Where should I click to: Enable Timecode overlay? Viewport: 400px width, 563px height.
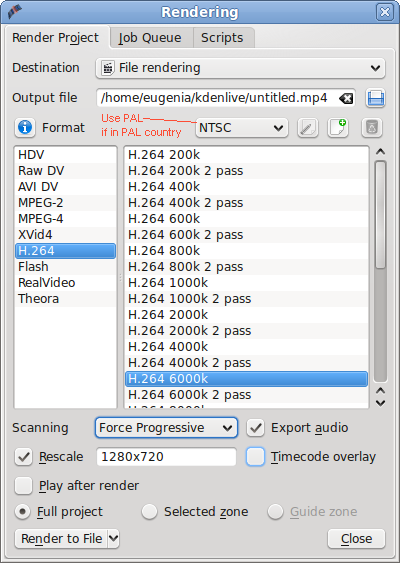point(255,457)
